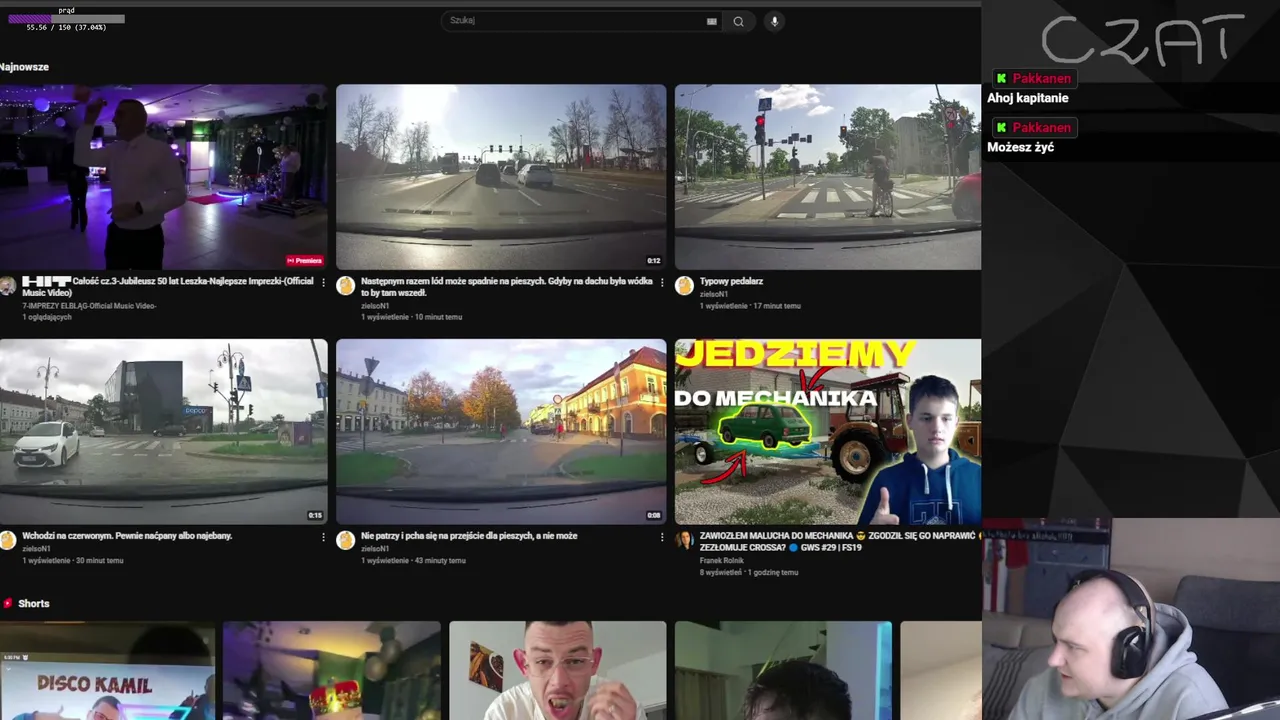The image size is (1280, 720).
Task: Open options menu for 'Wchodzi na czerwonym' video
Action: coord(323,537)
